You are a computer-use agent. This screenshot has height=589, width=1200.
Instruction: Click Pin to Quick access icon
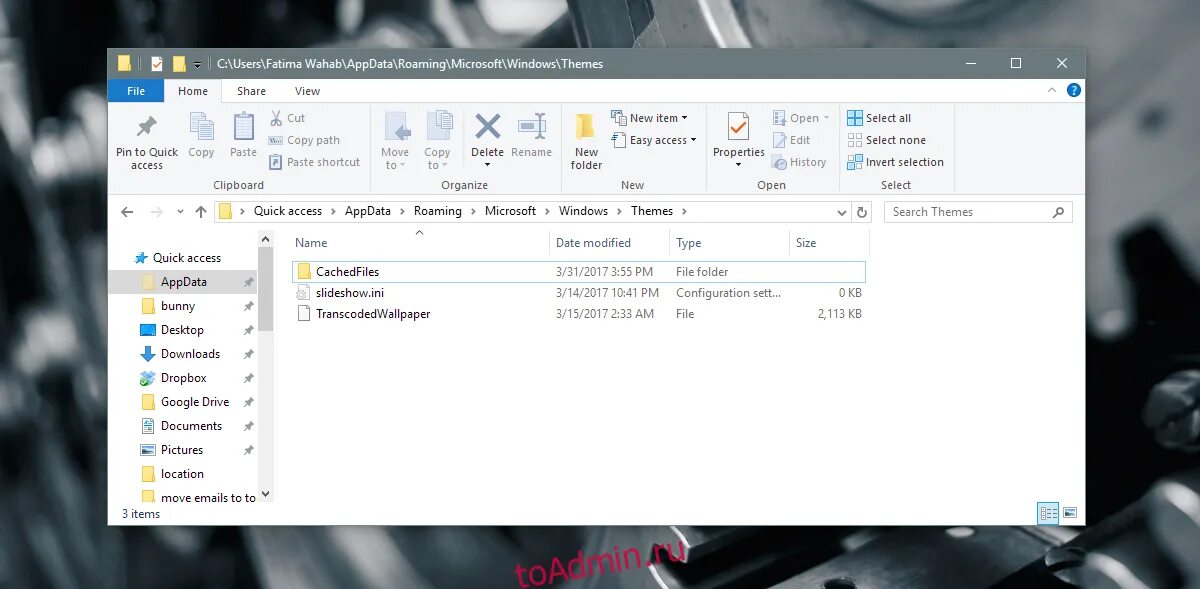147,128
